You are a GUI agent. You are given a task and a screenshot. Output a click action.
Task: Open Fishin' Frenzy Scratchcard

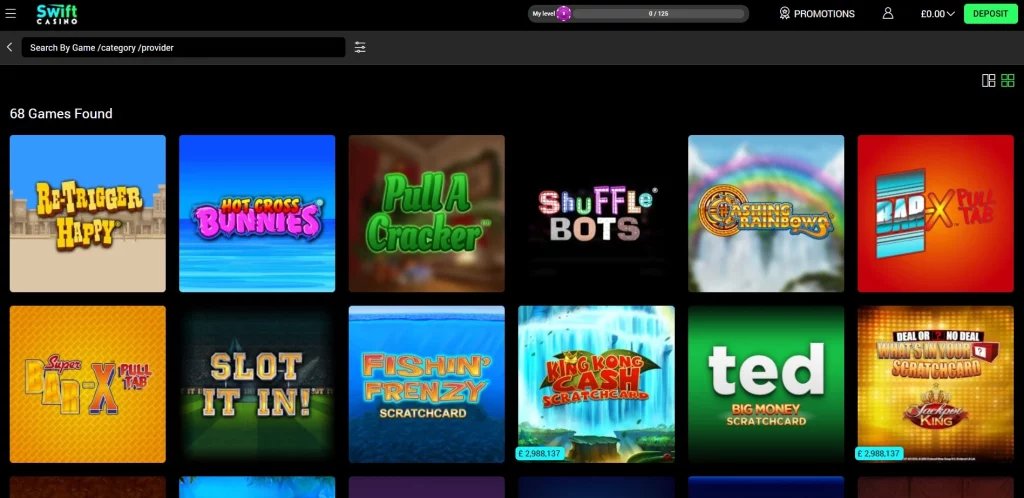[x=426, y=384]
